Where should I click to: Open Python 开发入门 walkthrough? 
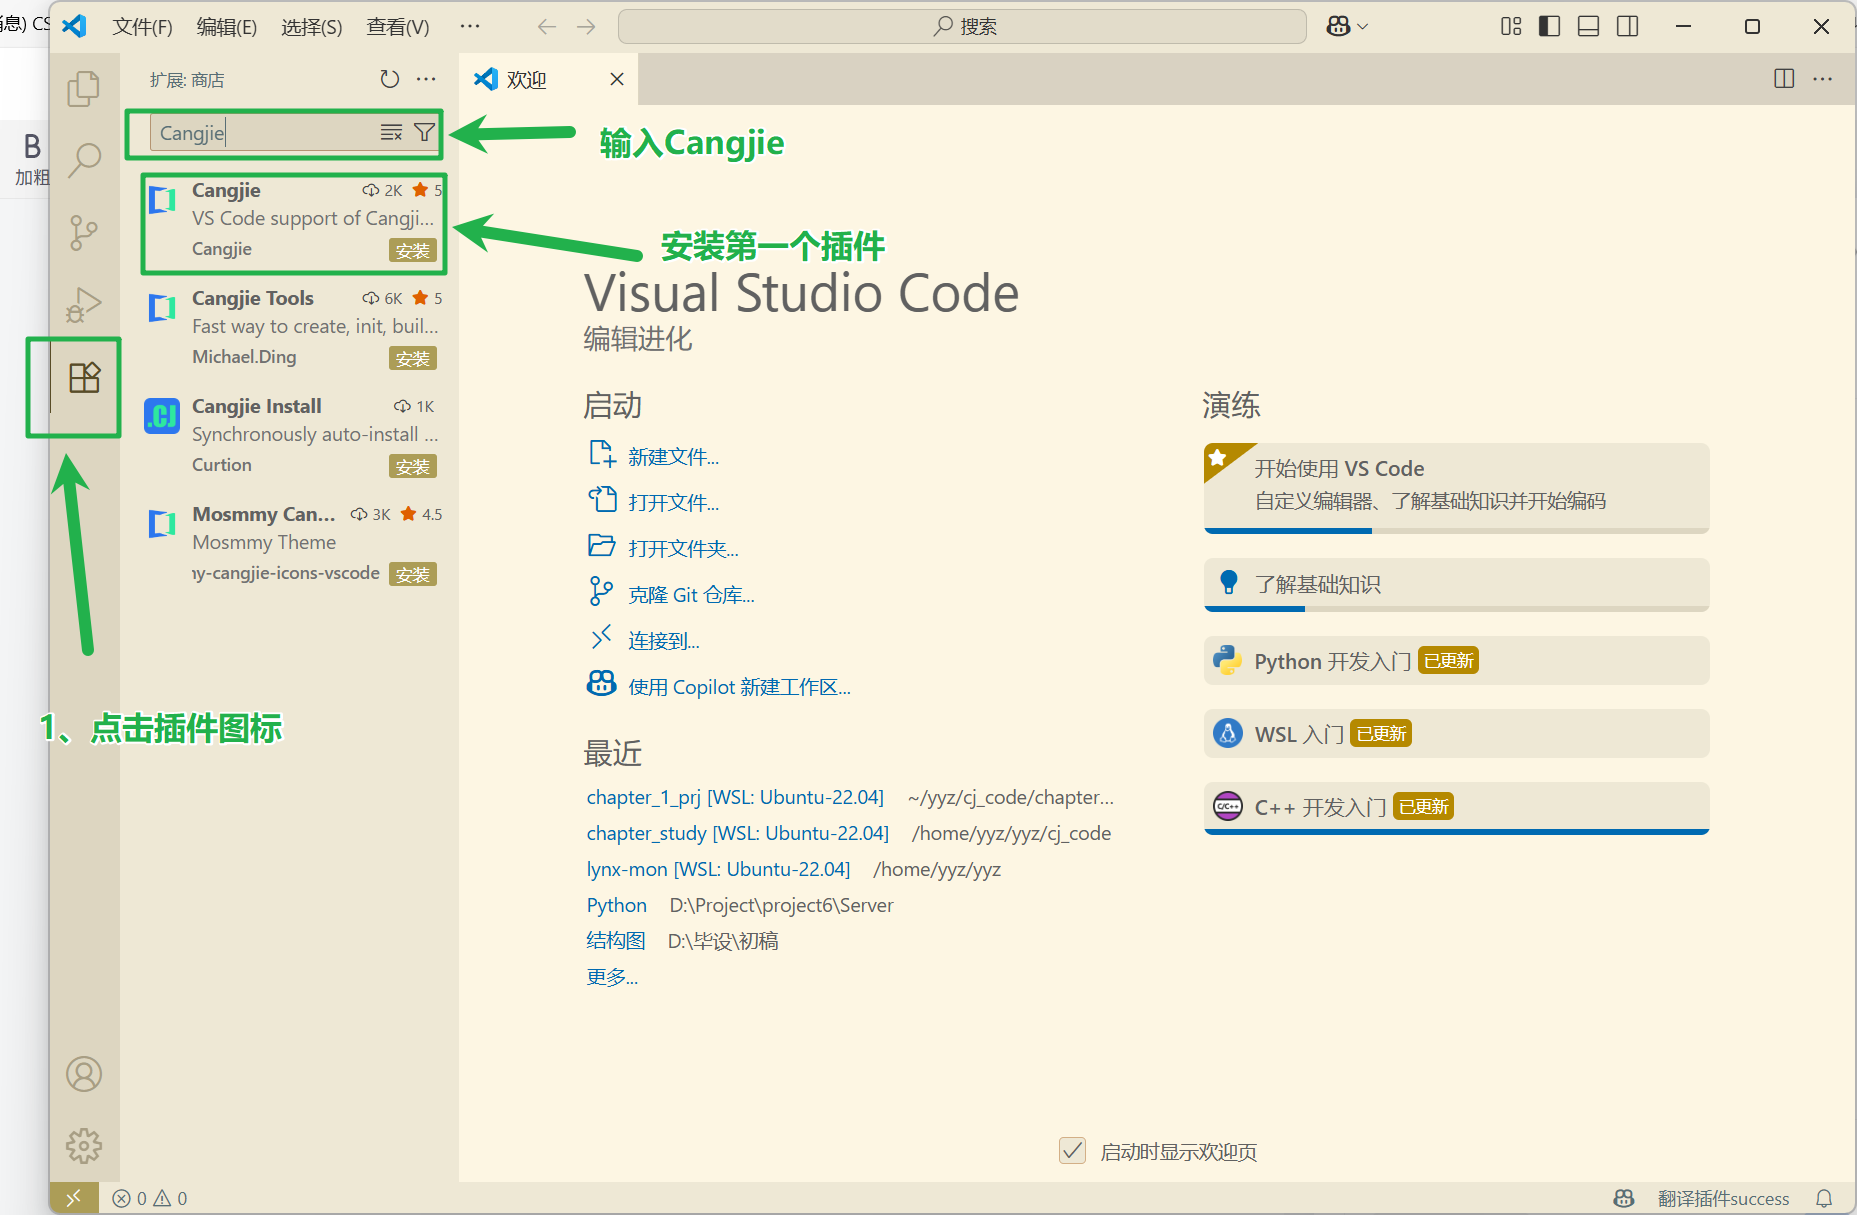[1456, 661]
